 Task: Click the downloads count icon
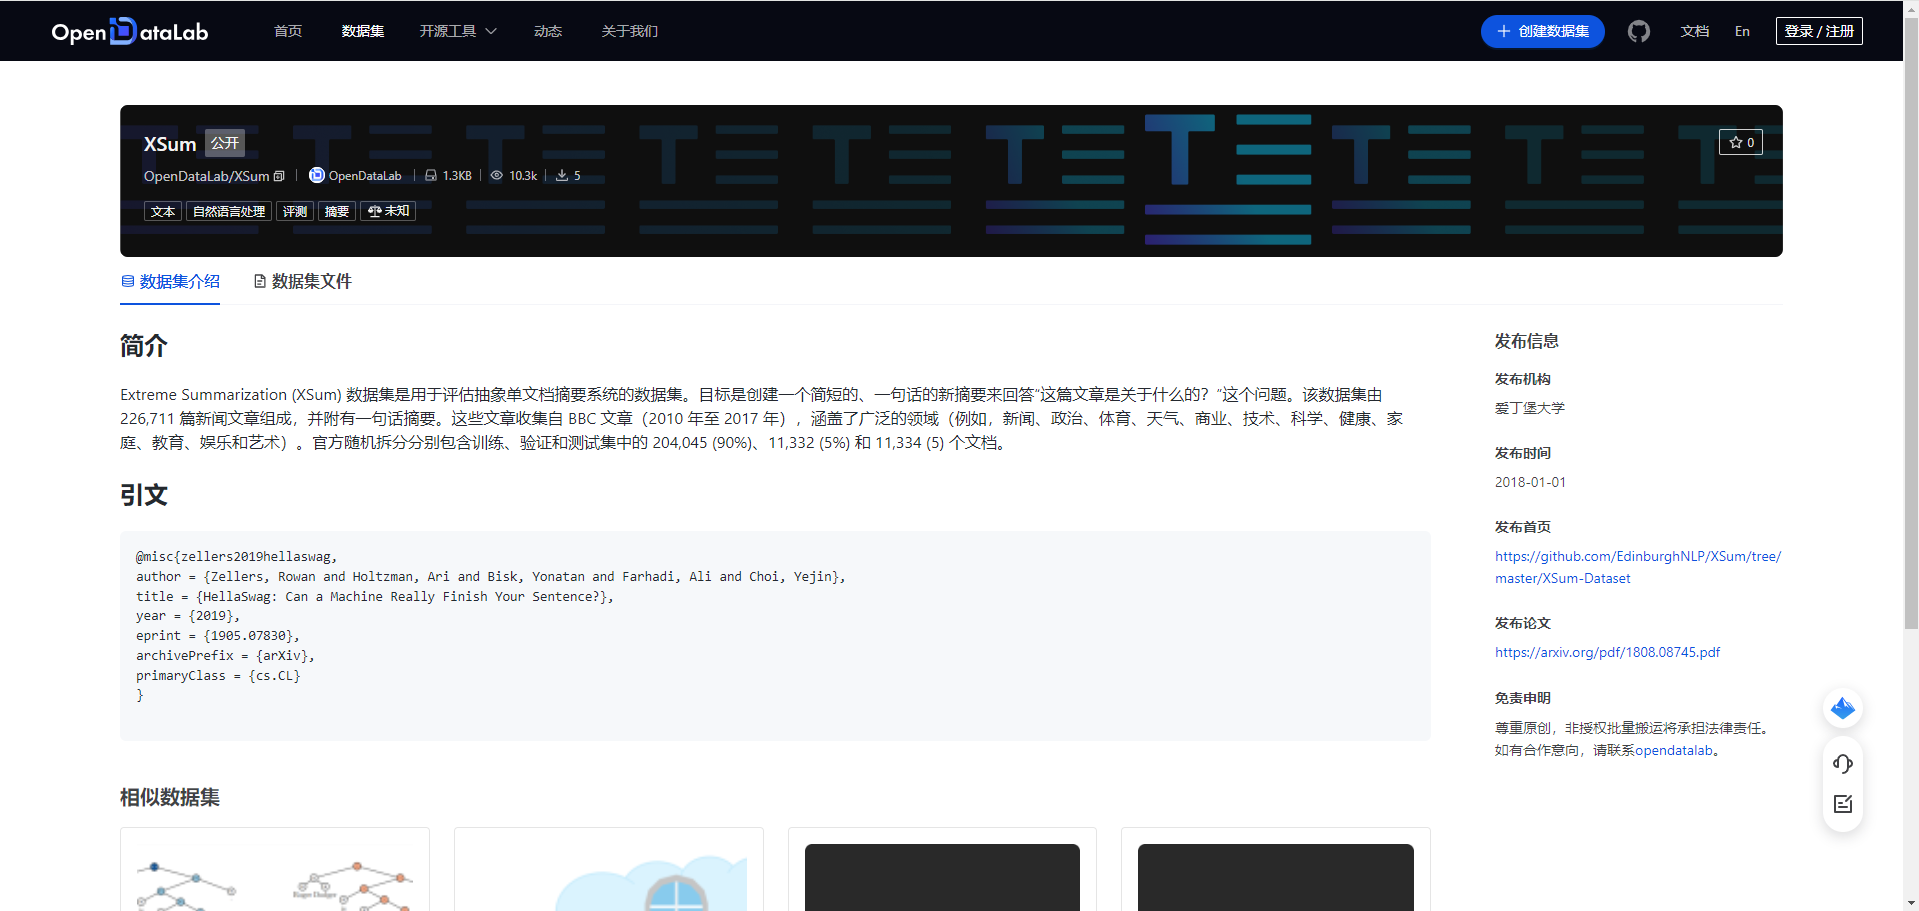tap(562, 176)
